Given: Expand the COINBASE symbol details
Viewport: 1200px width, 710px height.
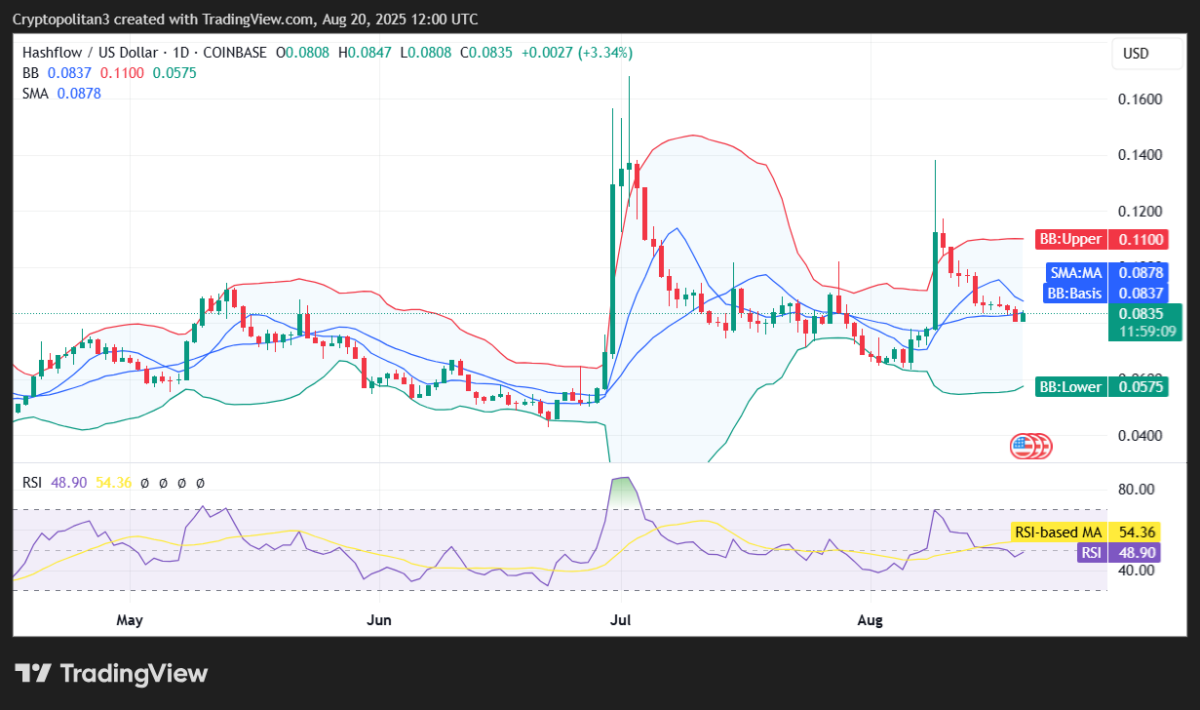Looking at the screenshot, I should click(x=234, y=52).
